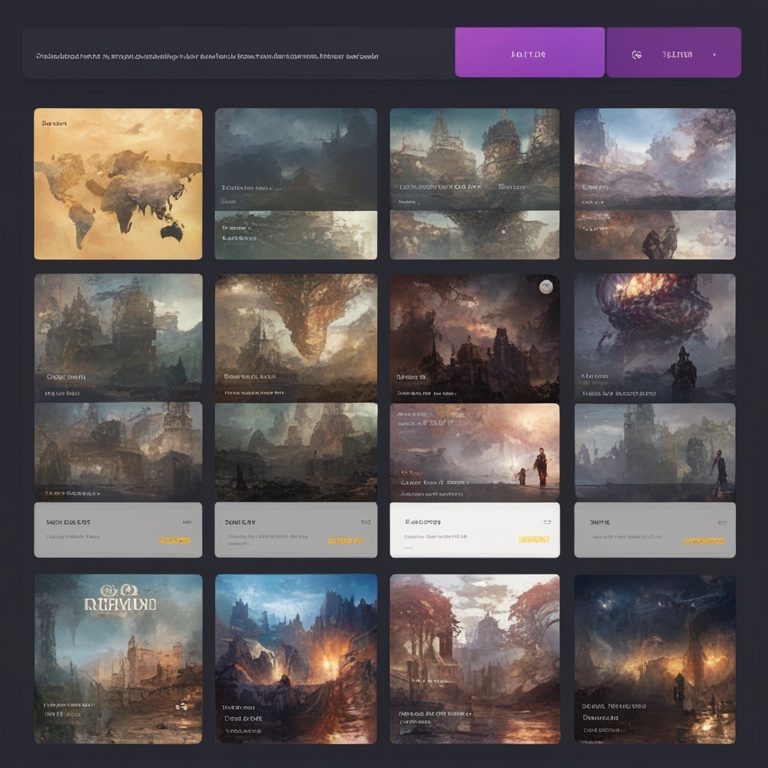Click the round badge on the dark ruined city card
768x768 pixels.
pyautogui.click(x=545, y=287)
